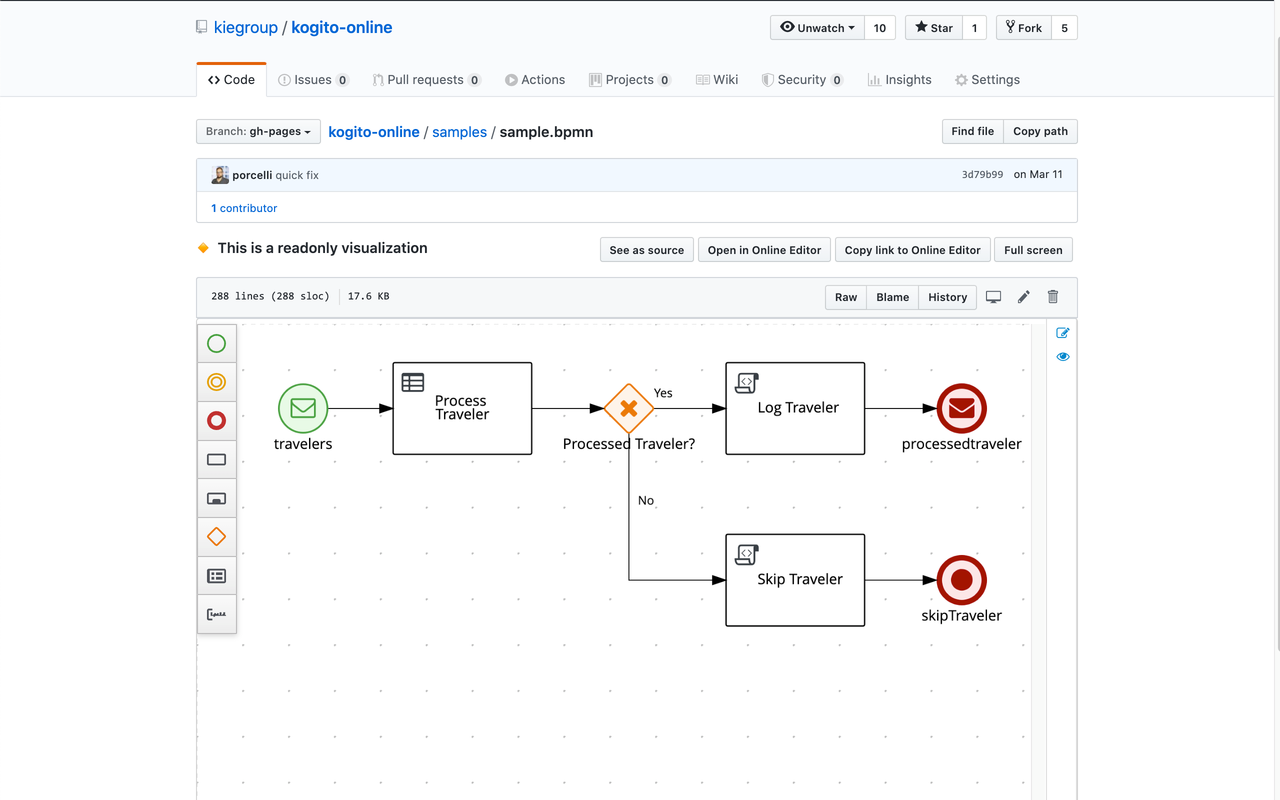Open the forks count 5
Screen dimensions: 1280x800
(x=1064, y=28)
